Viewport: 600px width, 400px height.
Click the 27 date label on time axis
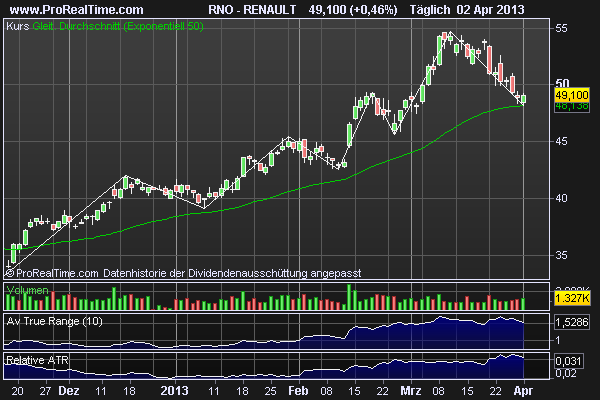click(45, 391)
